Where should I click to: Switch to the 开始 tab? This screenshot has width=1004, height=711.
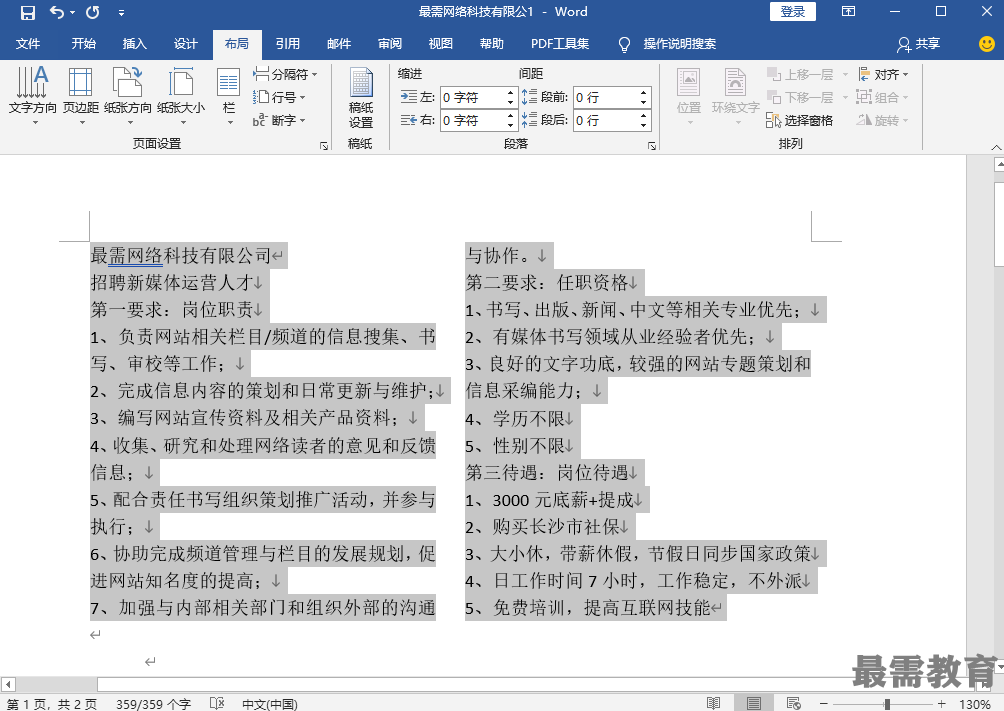83,44
